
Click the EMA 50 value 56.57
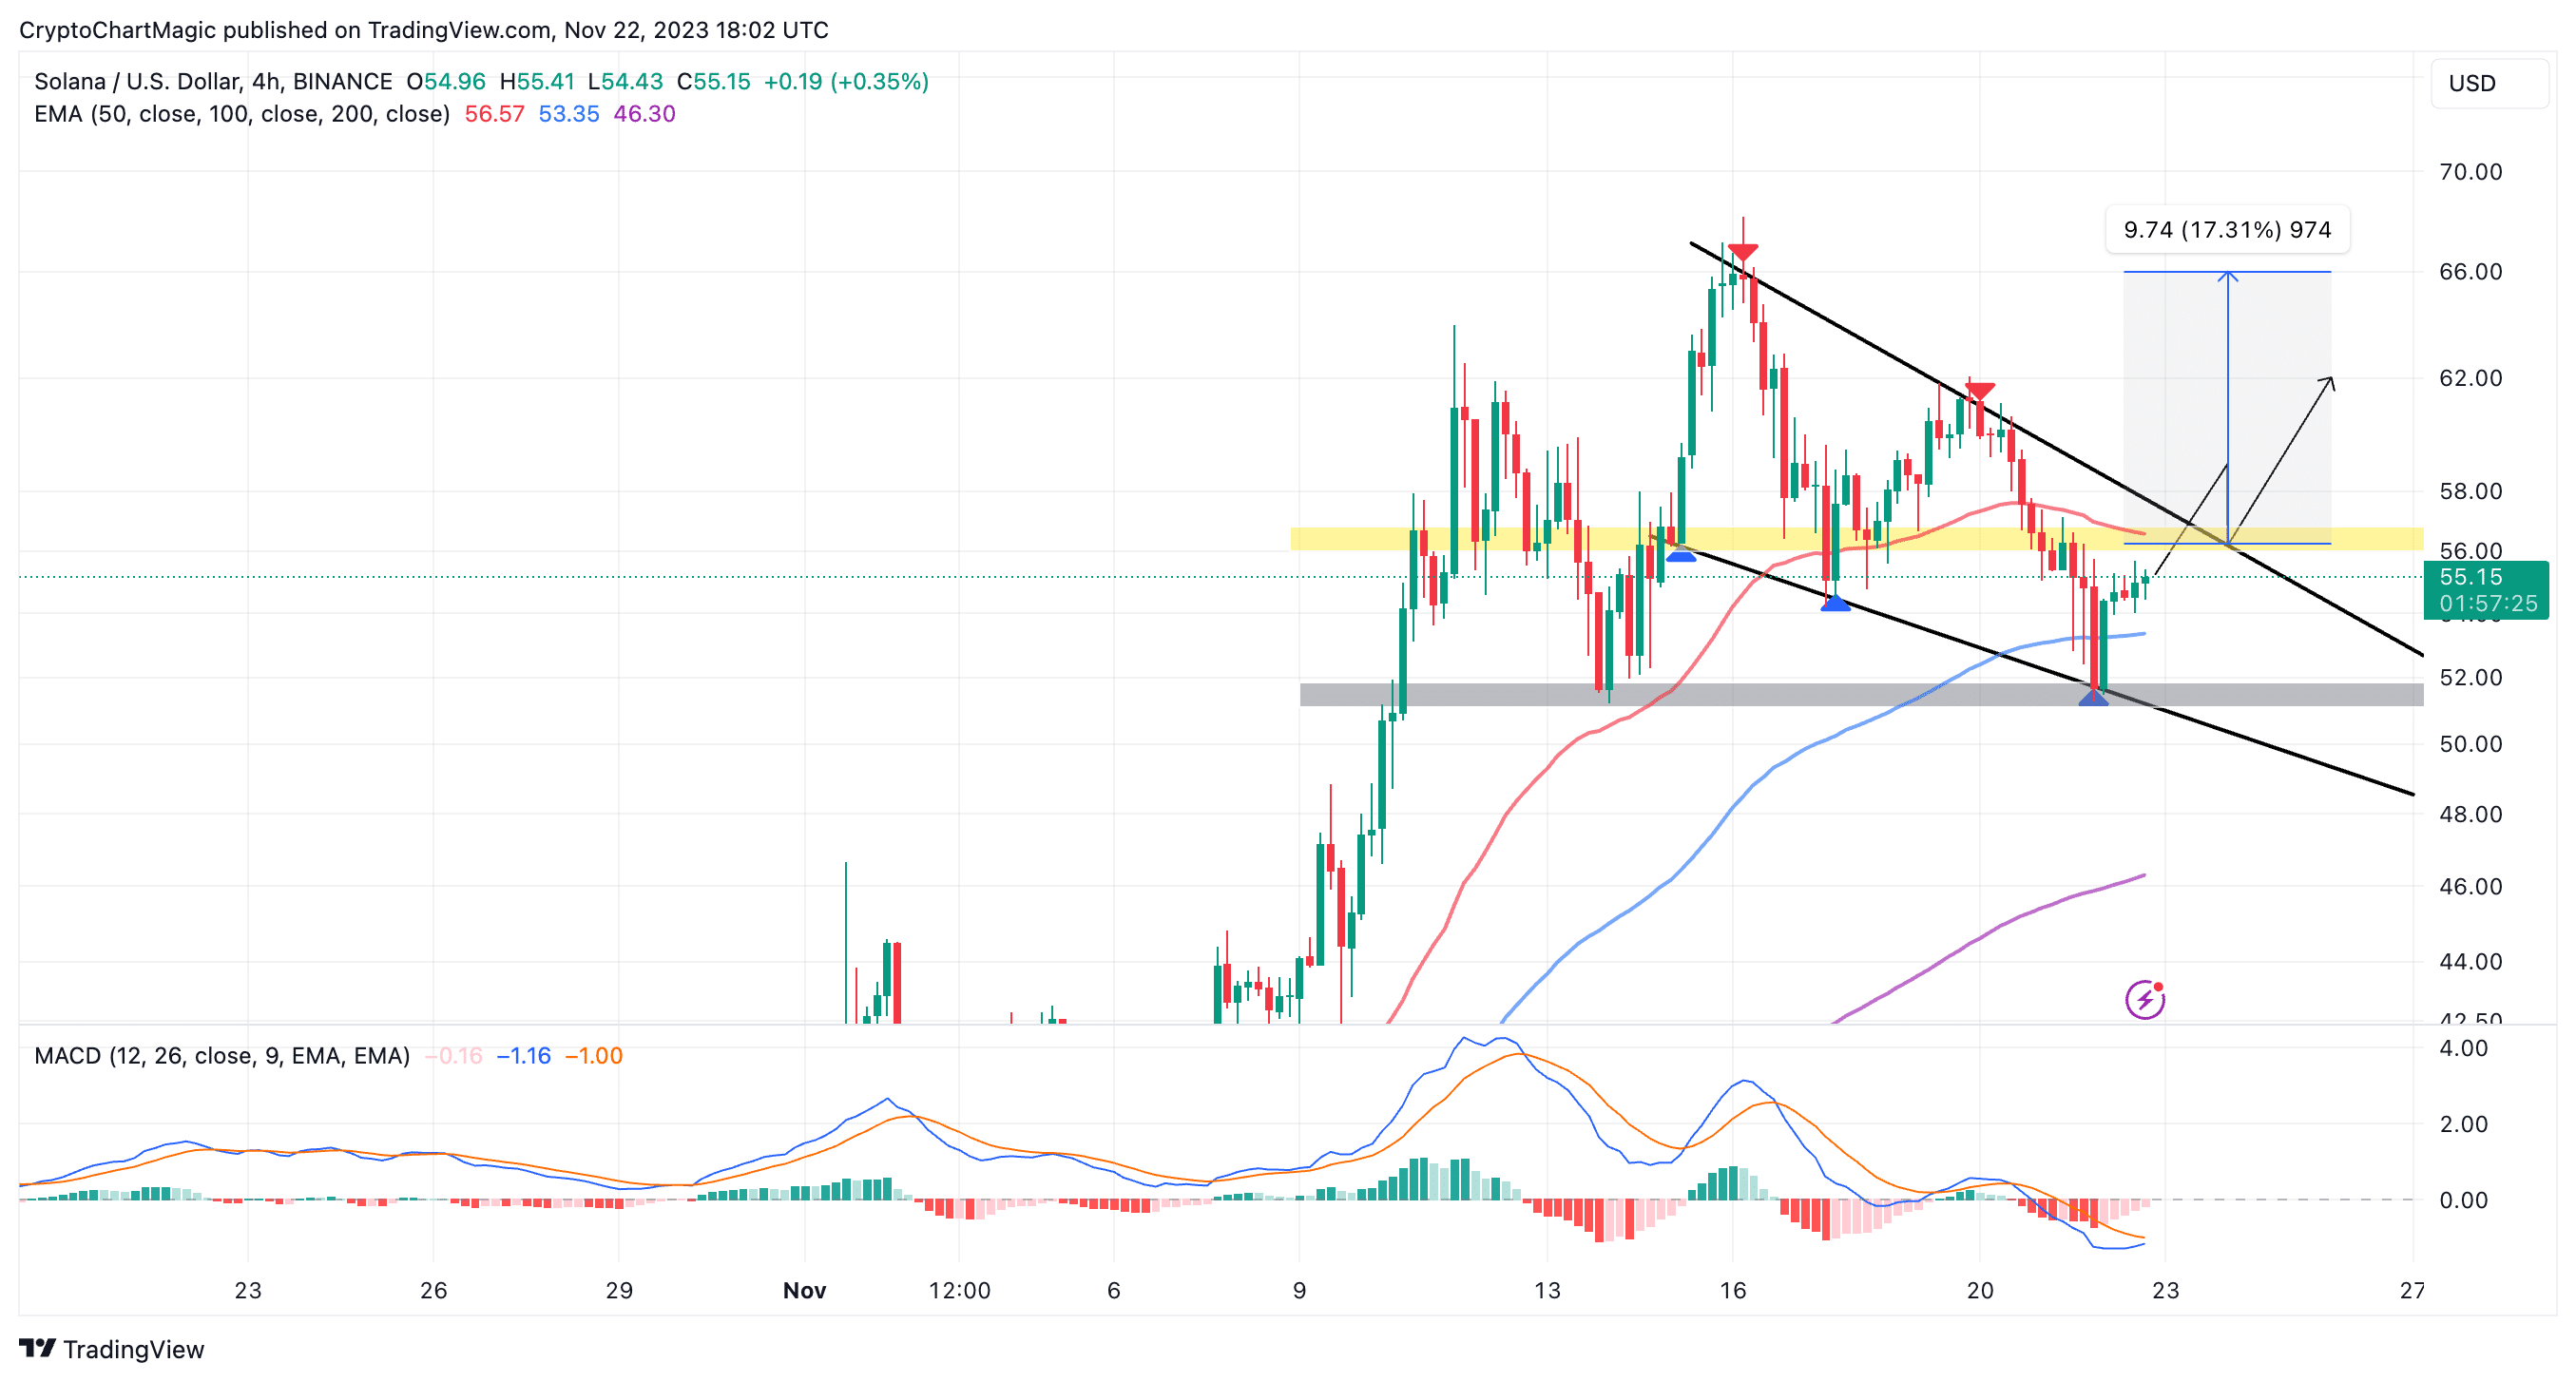pyautogui.click(x=494, y=114)
